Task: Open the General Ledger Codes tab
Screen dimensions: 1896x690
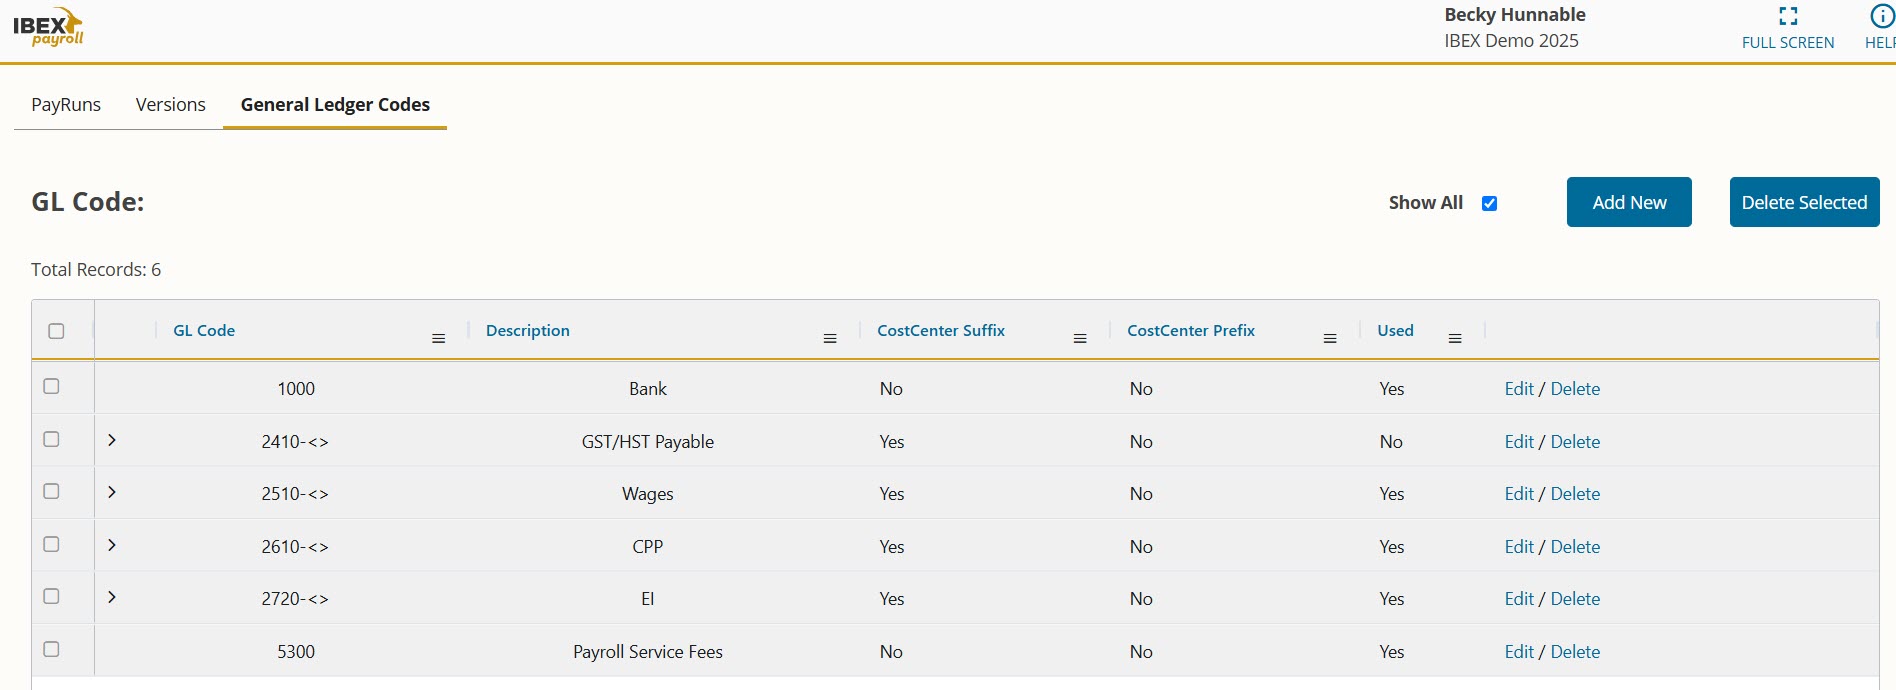Action: (335, 104)
